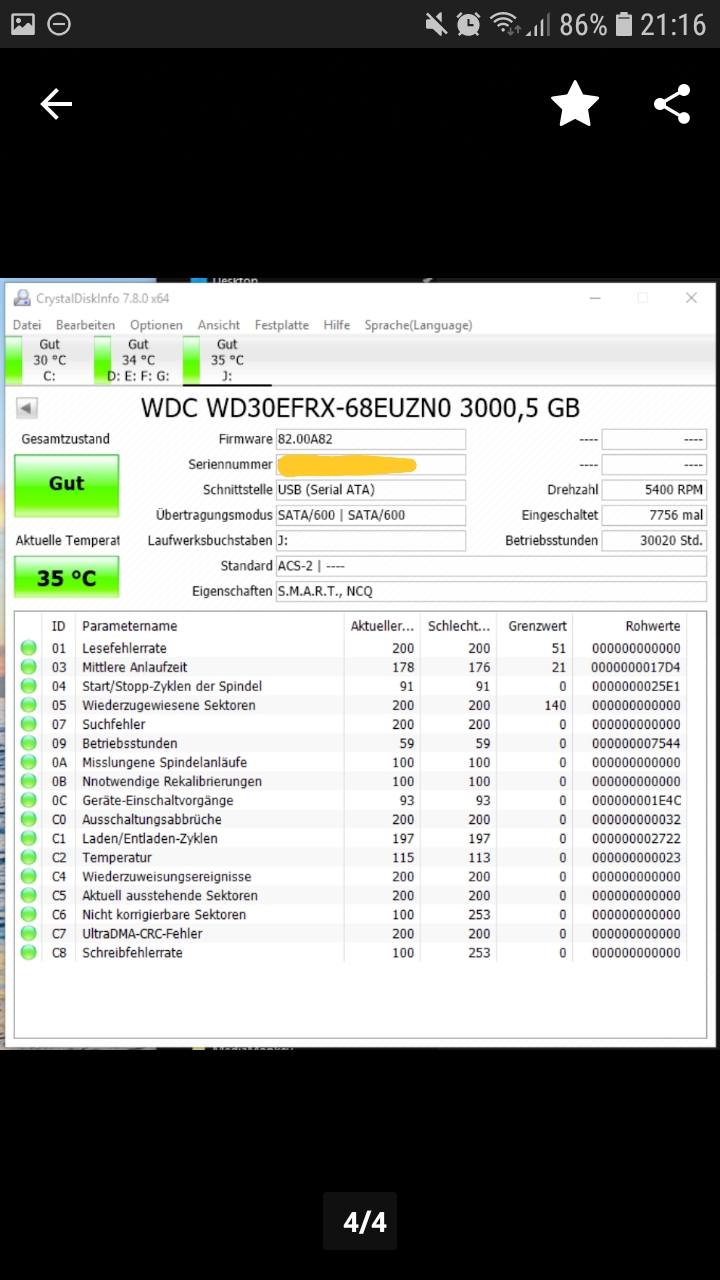720x1280 pixels.
Task: Tap the Wi-Fi icon in status bar
Action: (x=506, y=24)
